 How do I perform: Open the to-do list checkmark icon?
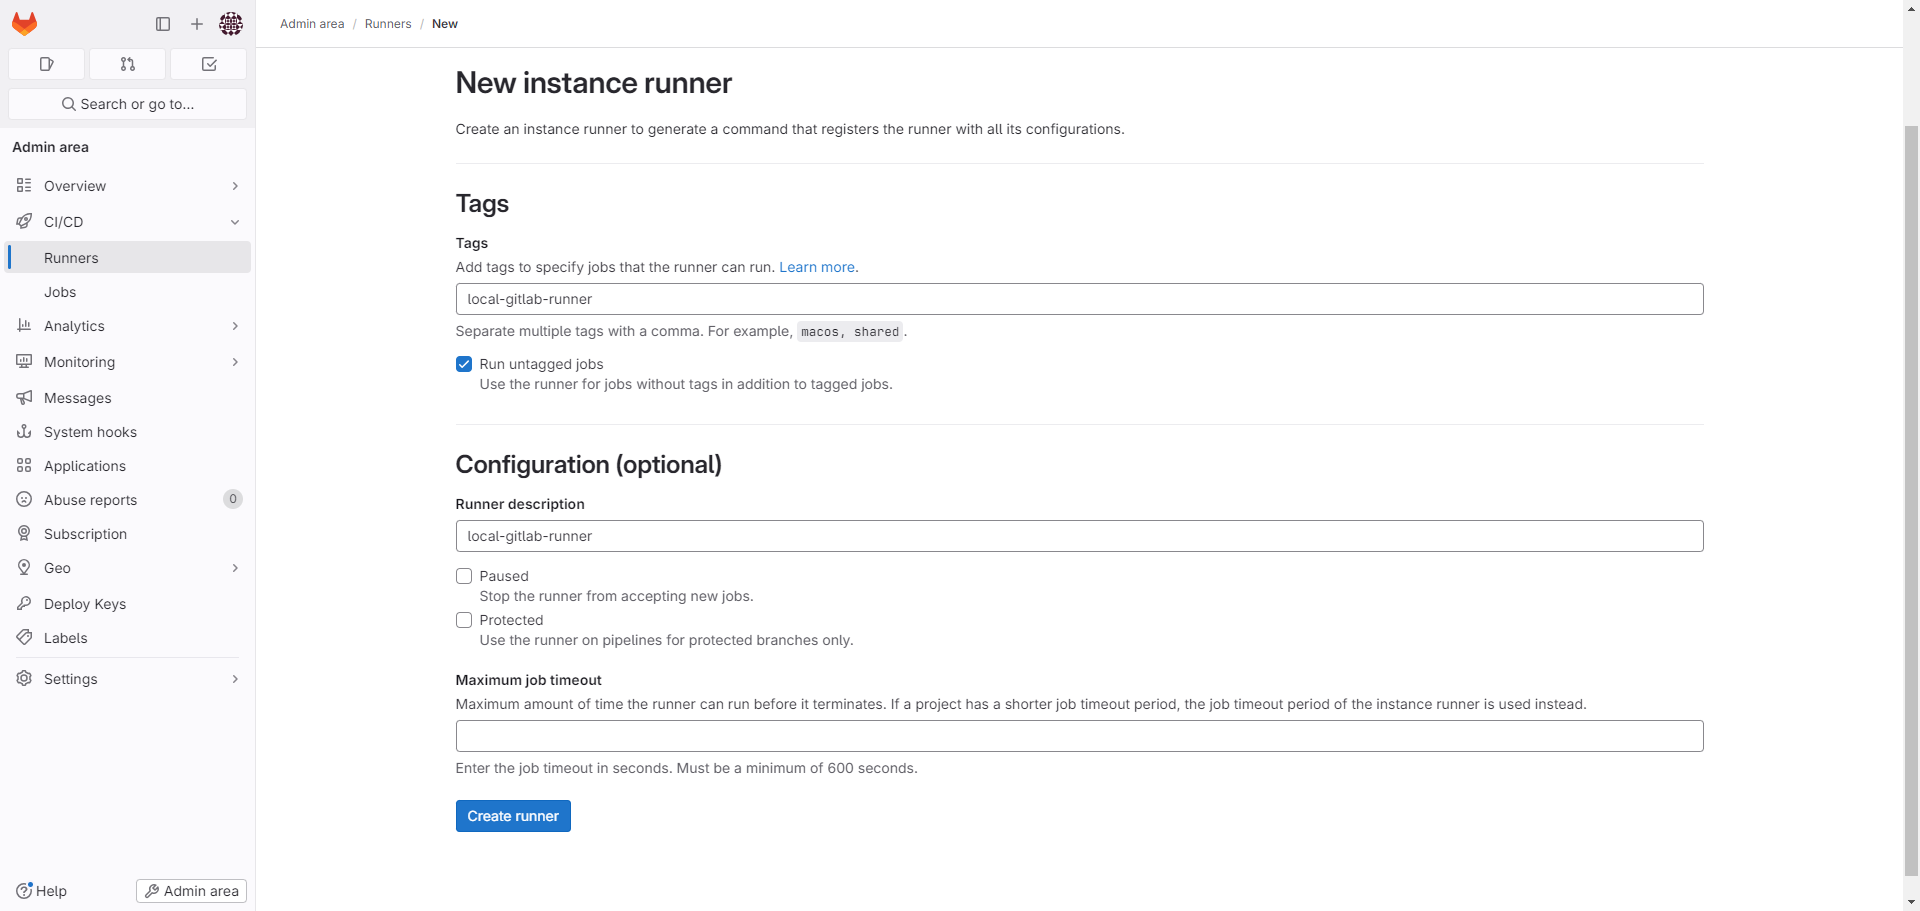point(208,64)
